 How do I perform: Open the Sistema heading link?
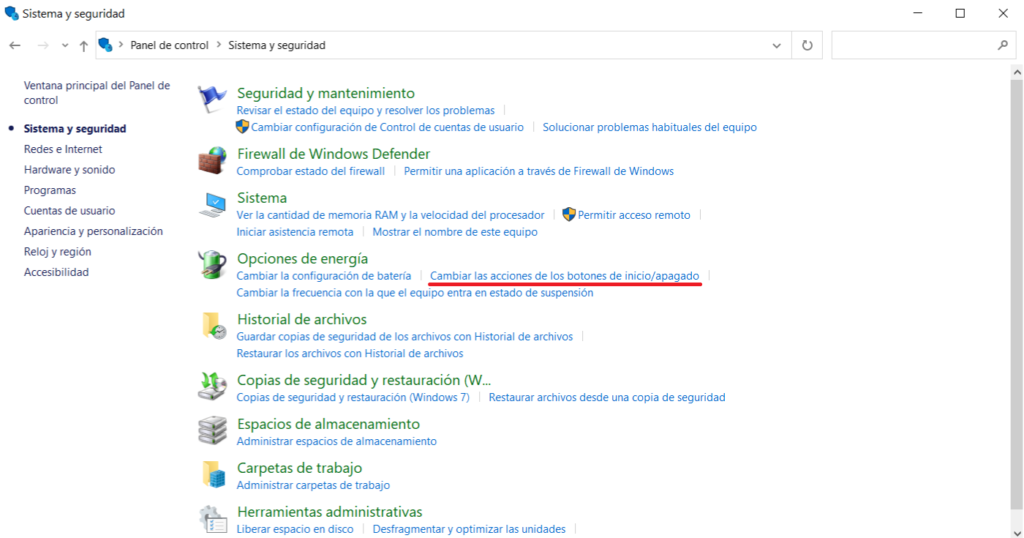pyautogui.click(x=262, y=198)
